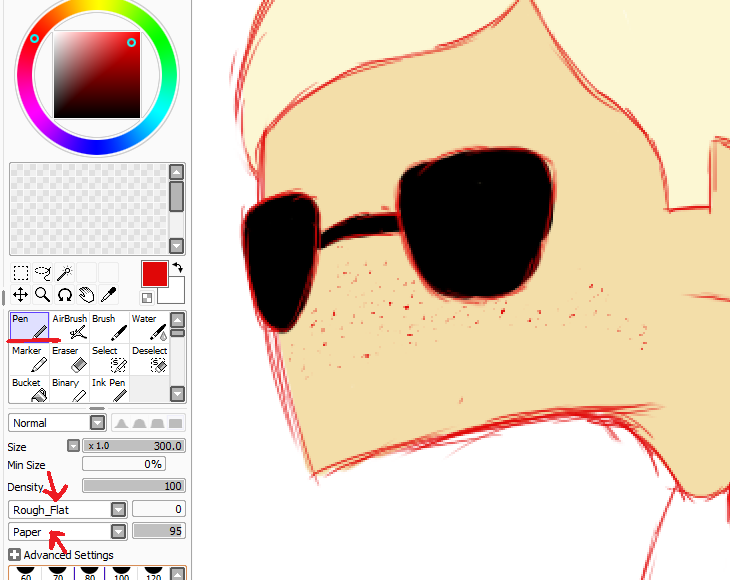Screen dimensions: 730x580
Task: Open the Paper texture dropdown
Action: [68, 532]
